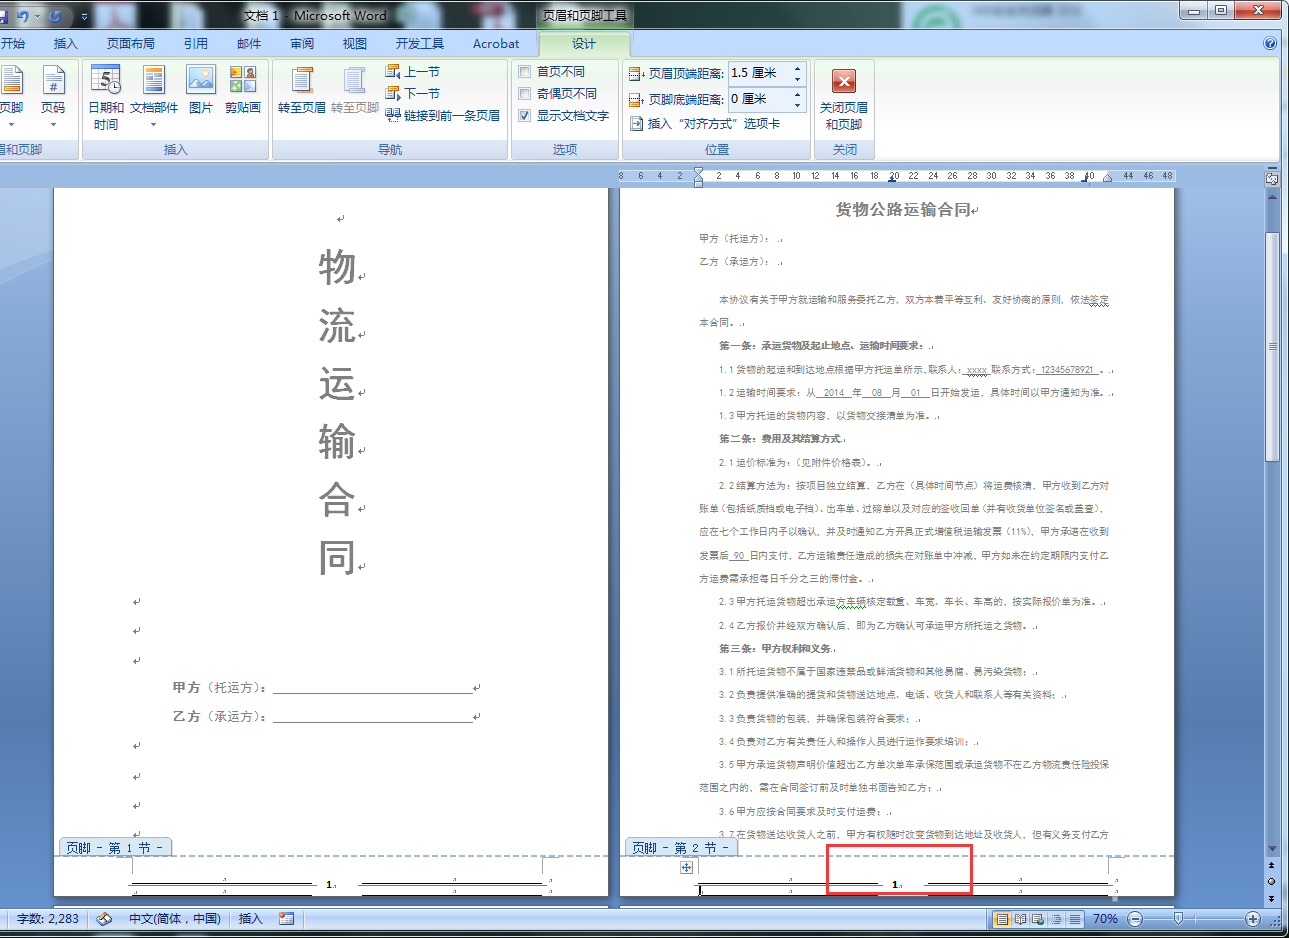Click the Undo icon in quick access toolbar

point(23,16)
